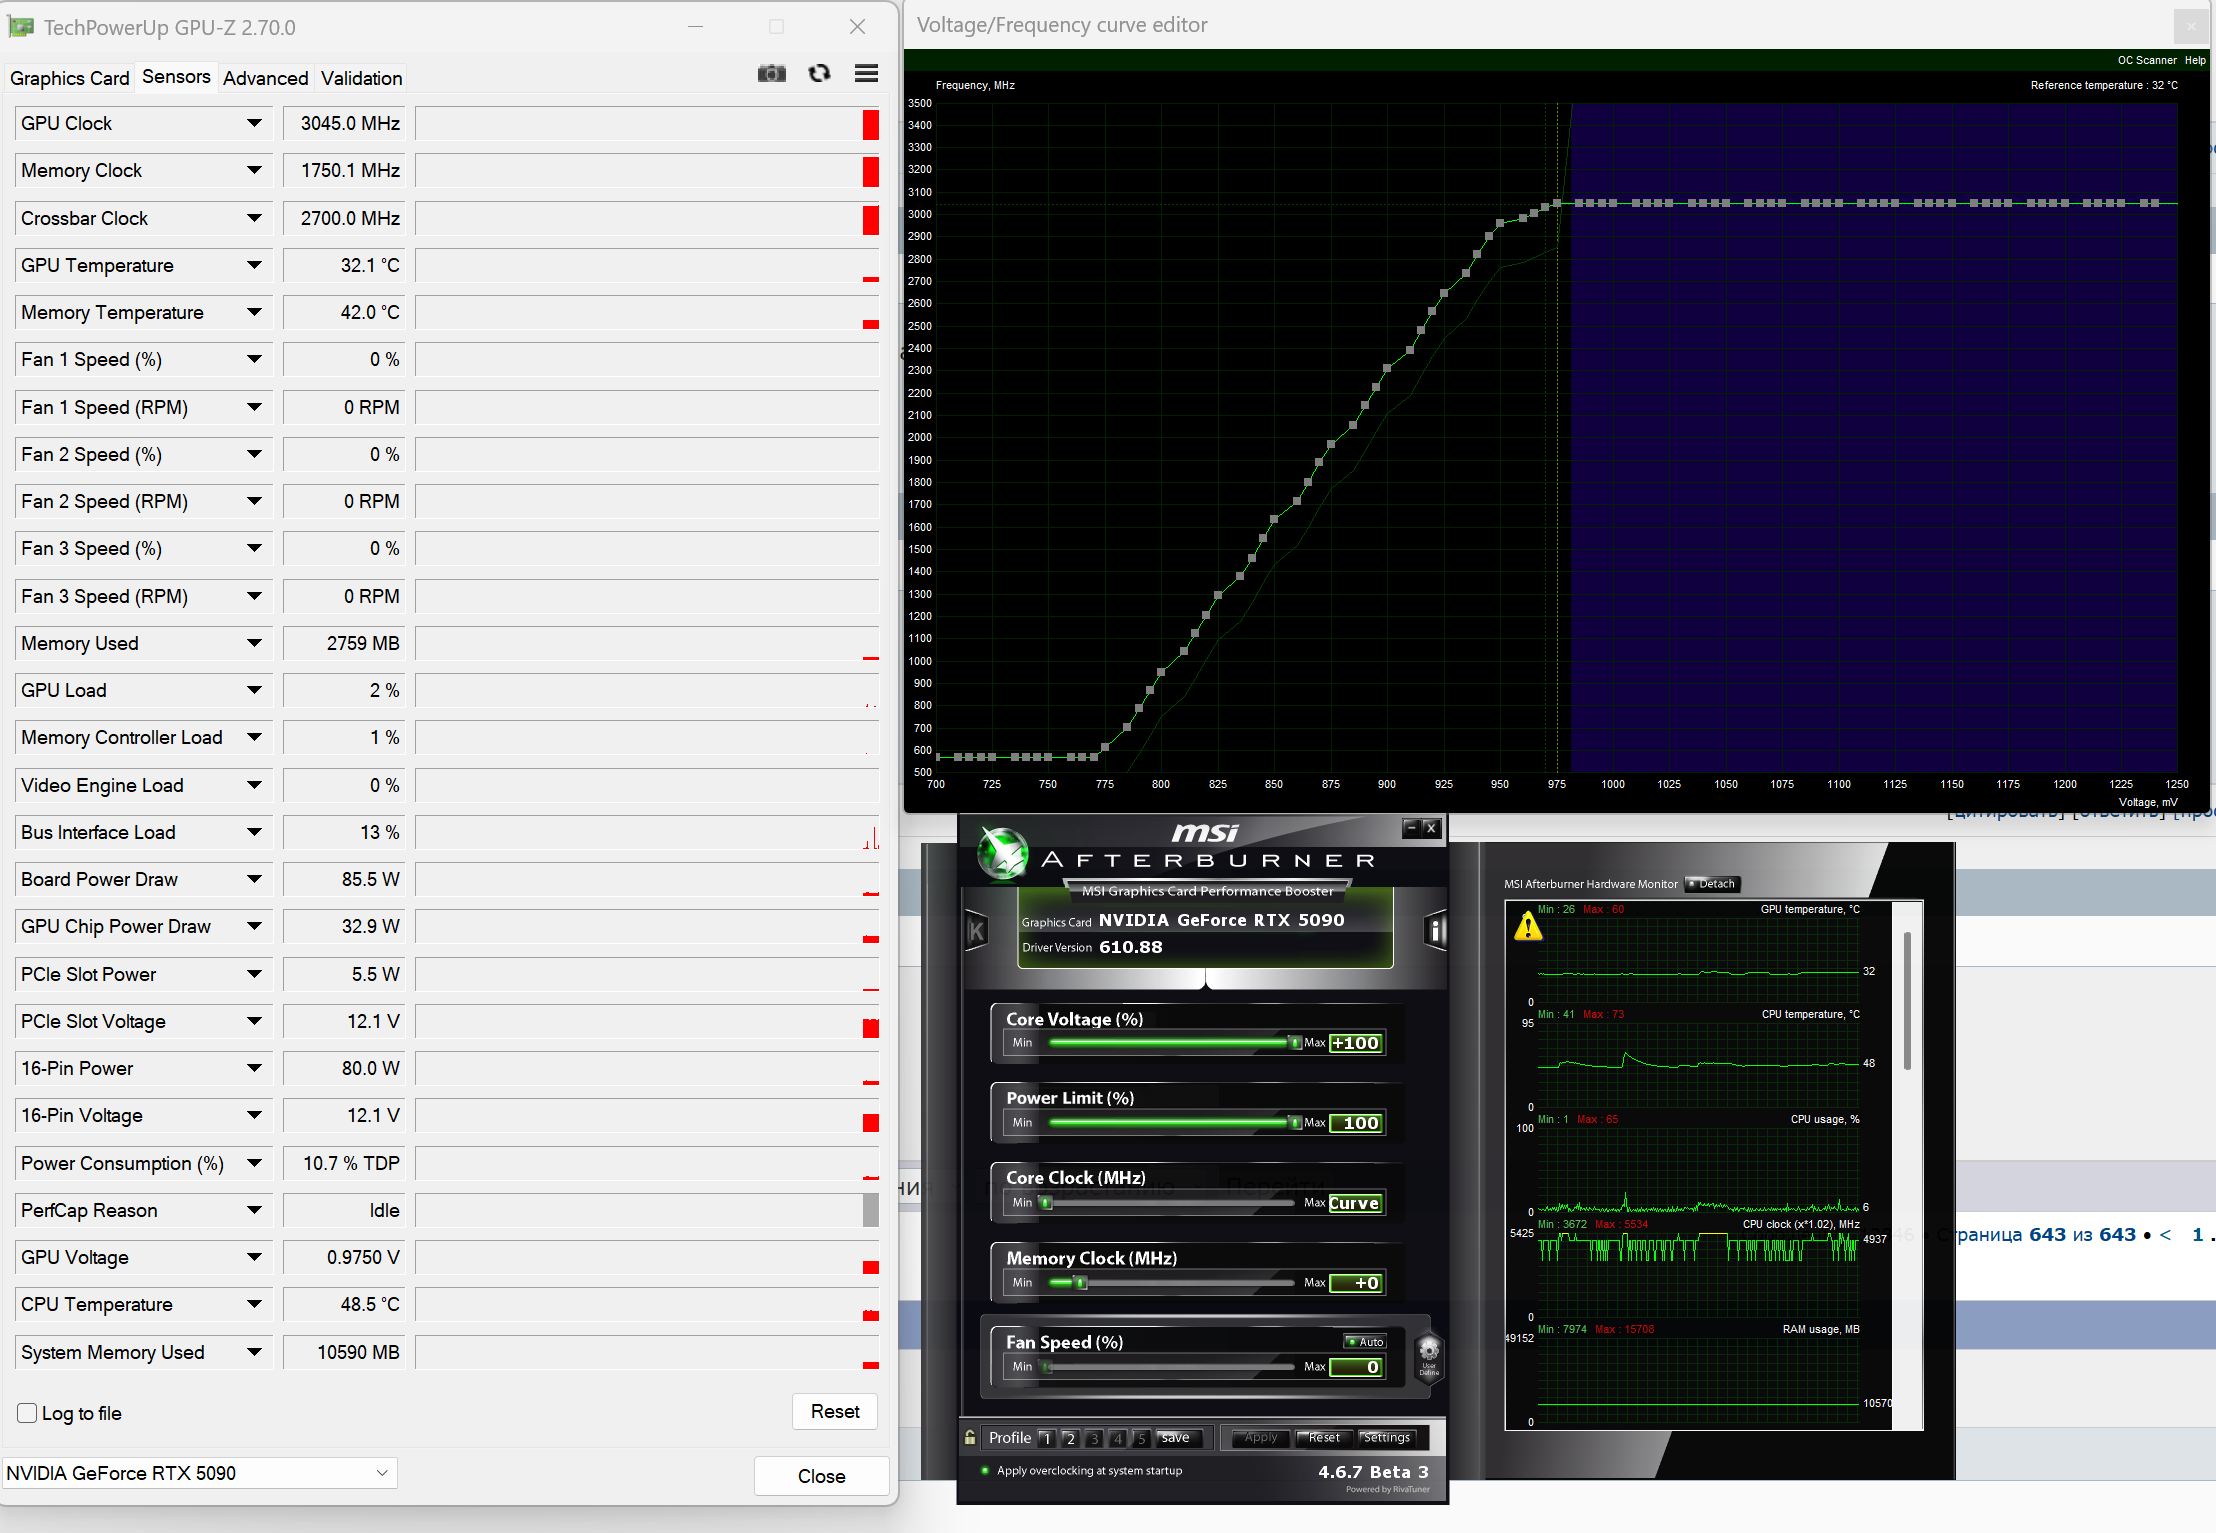The image size is (2216, 1533).
Task: Click the Core Voltage slider handle
Action: 1295,1043
